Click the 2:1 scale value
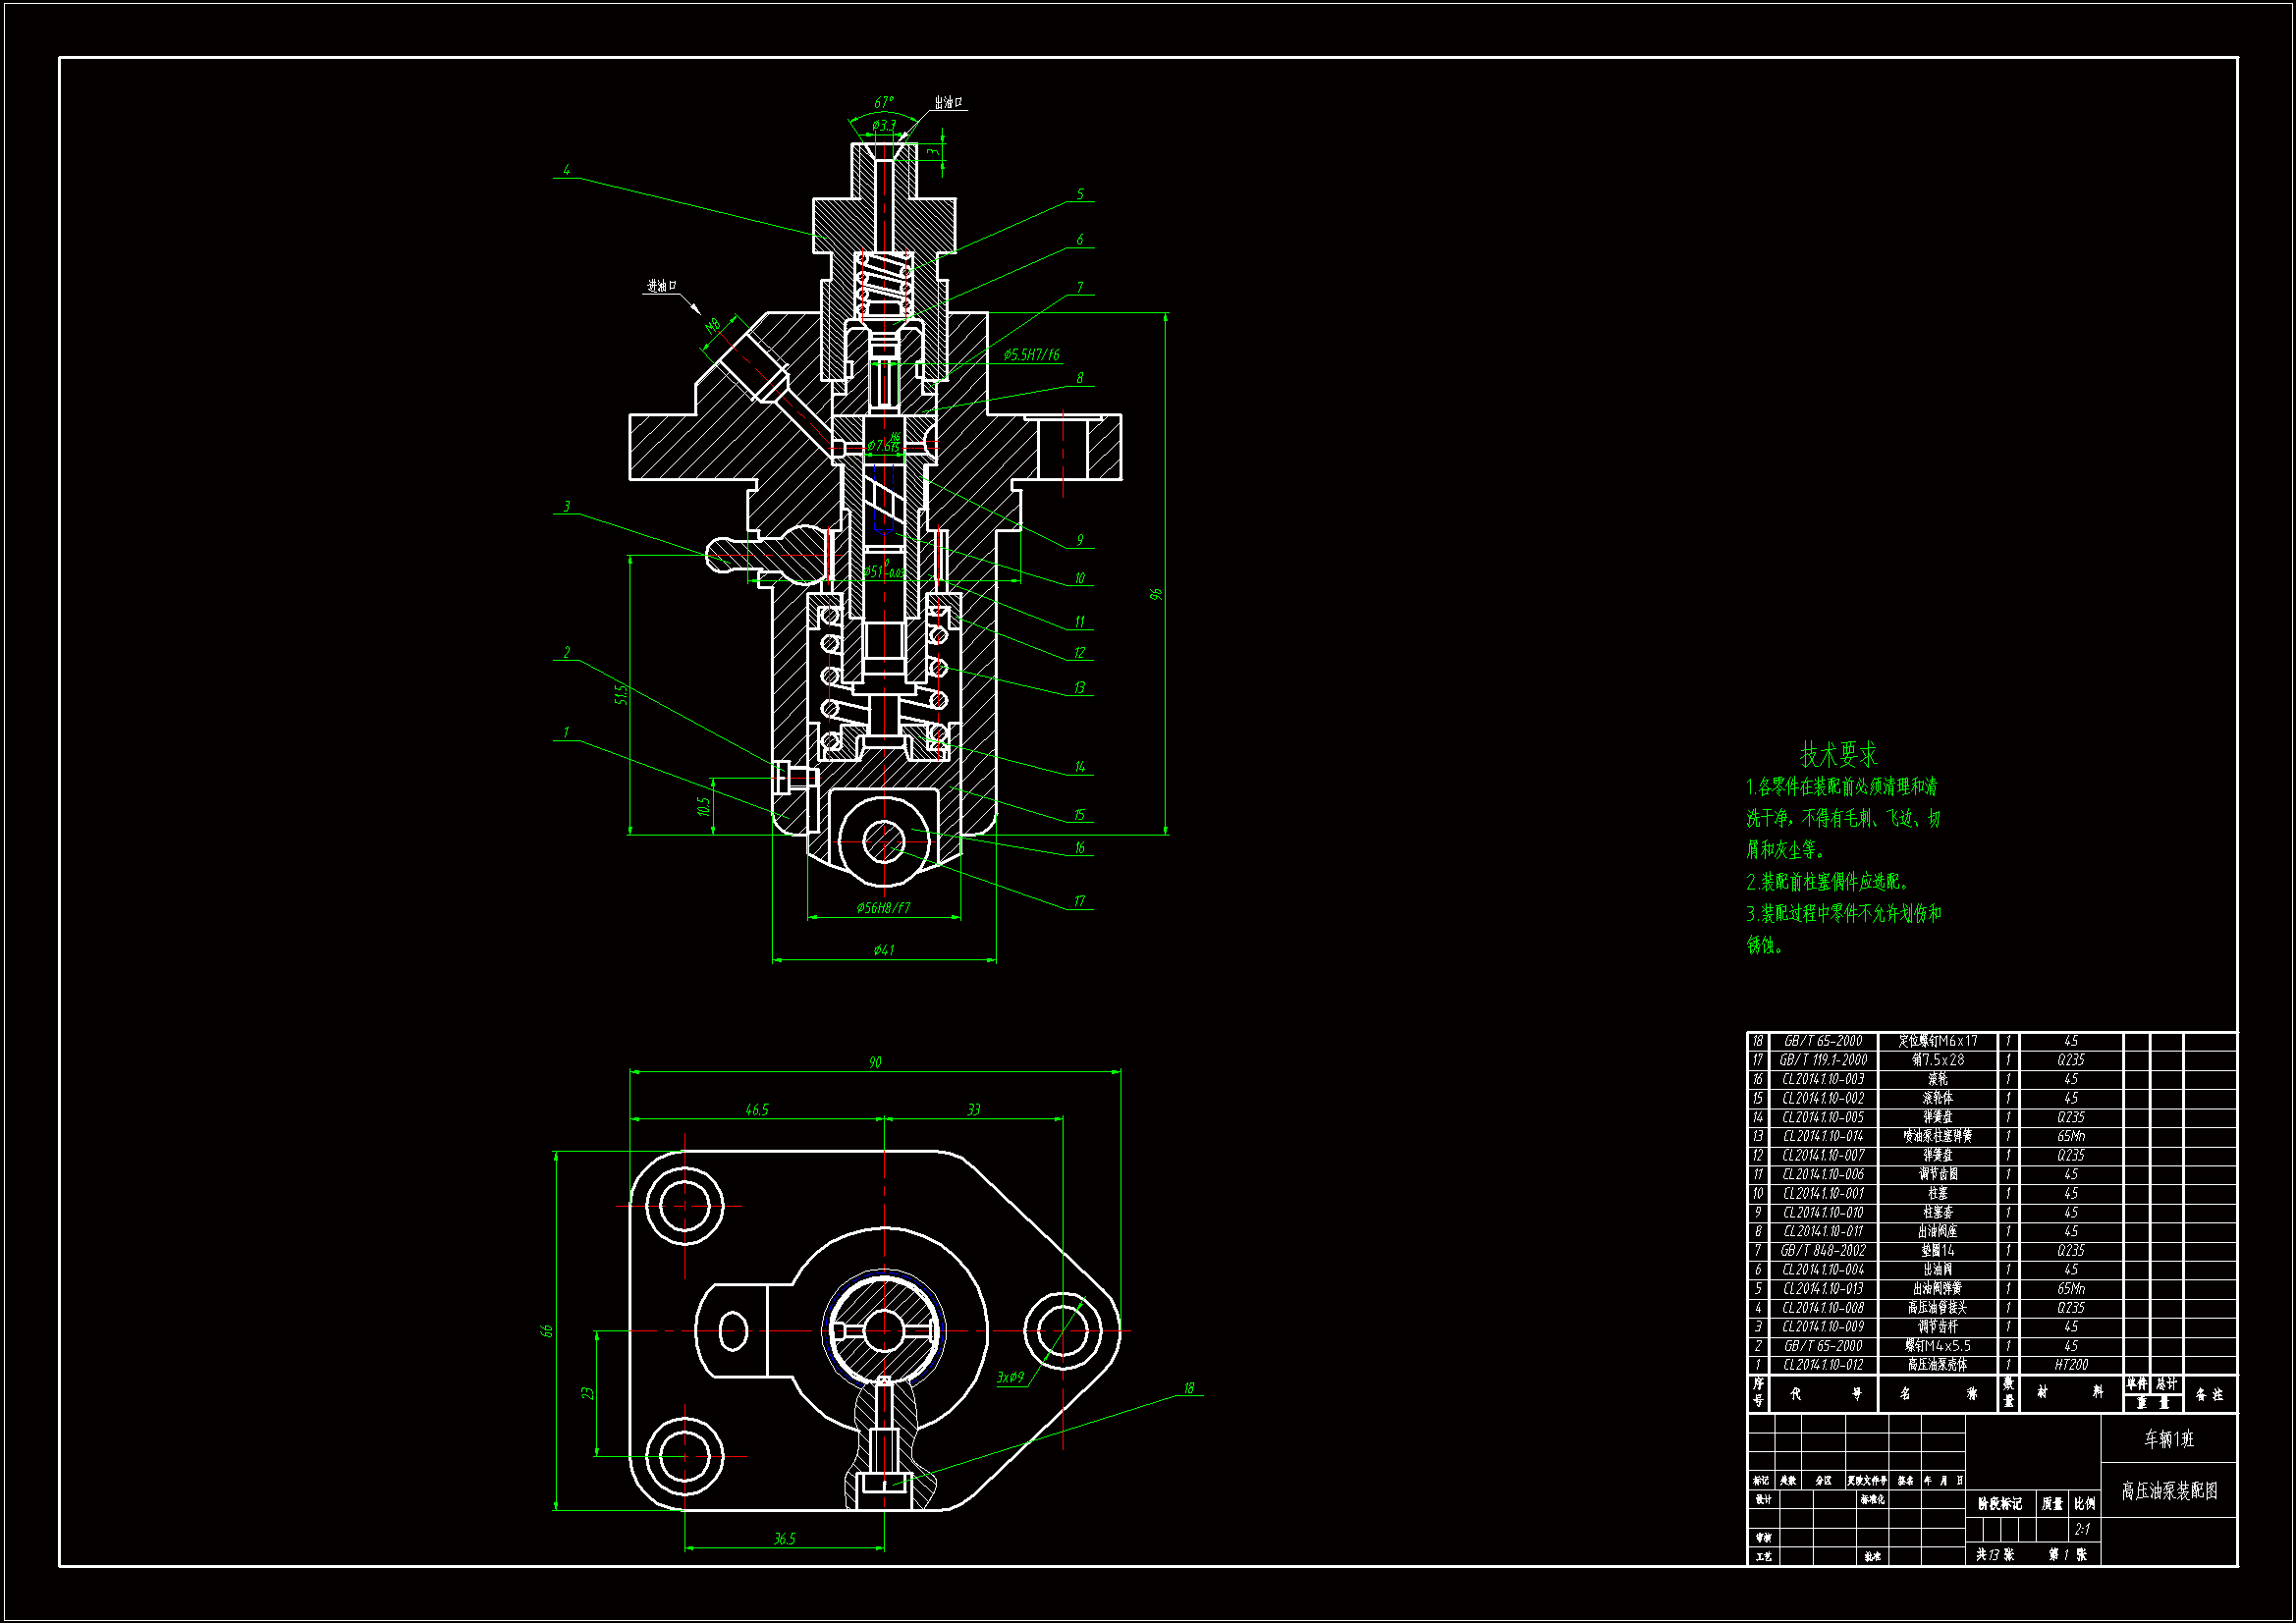The image size is (2296, 1623). [2082, 1529]
